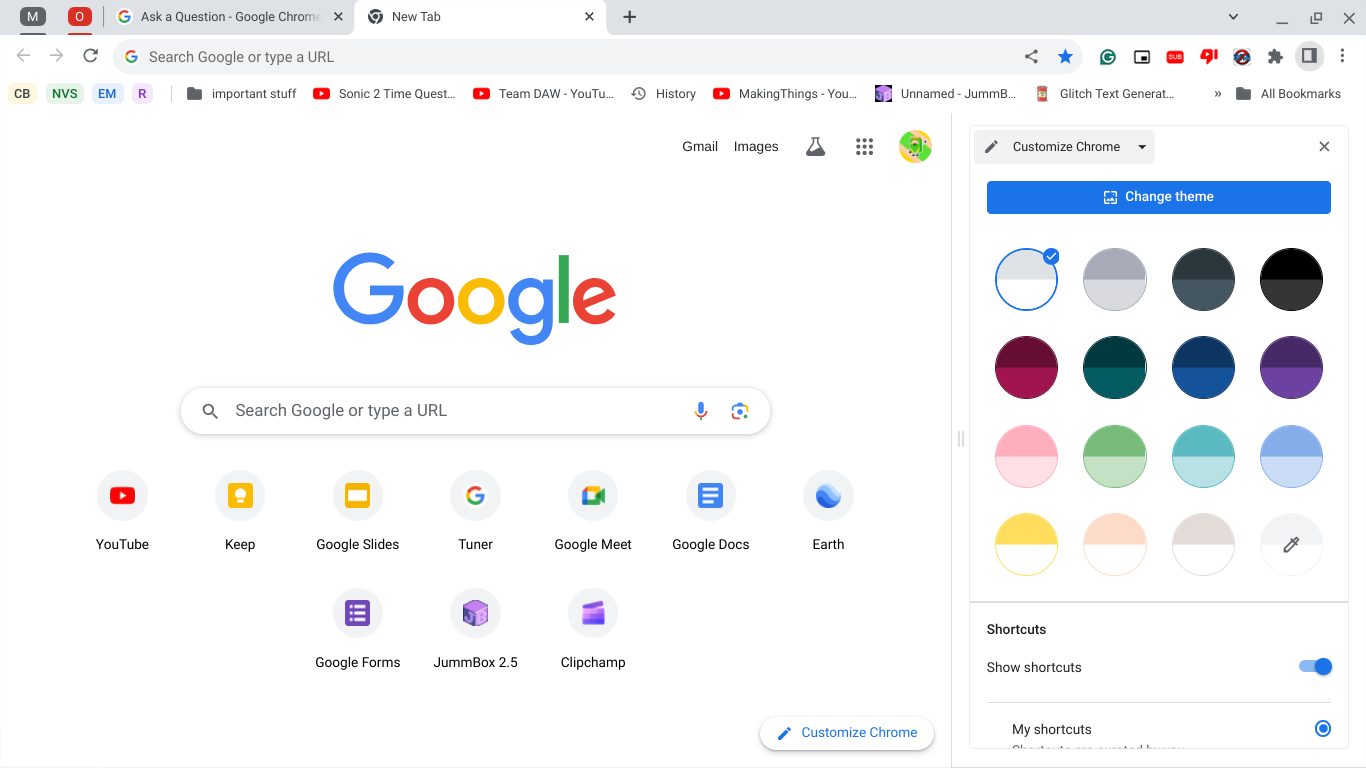Open the Google Docs shortcut
This screenshot has width=1366, height=768.
[711, 511]
